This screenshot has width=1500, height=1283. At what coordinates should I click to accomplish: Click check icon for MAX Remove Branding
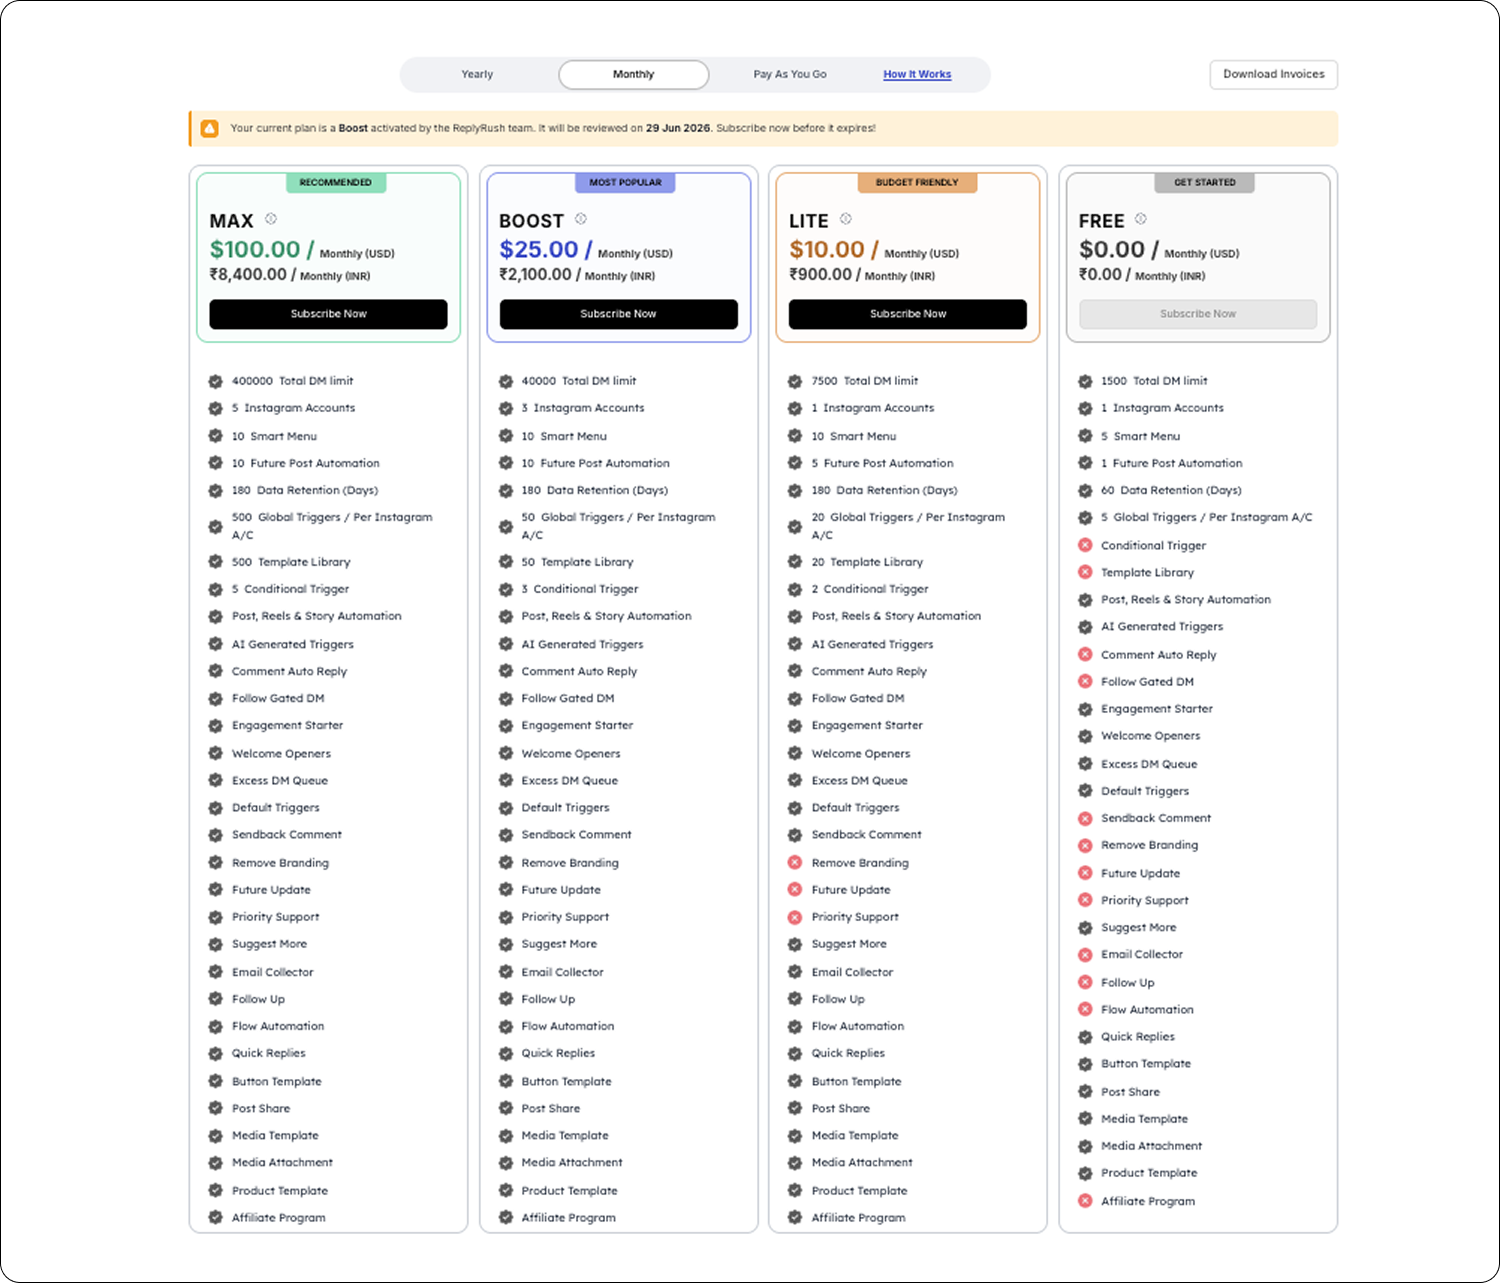pos(215,862)
